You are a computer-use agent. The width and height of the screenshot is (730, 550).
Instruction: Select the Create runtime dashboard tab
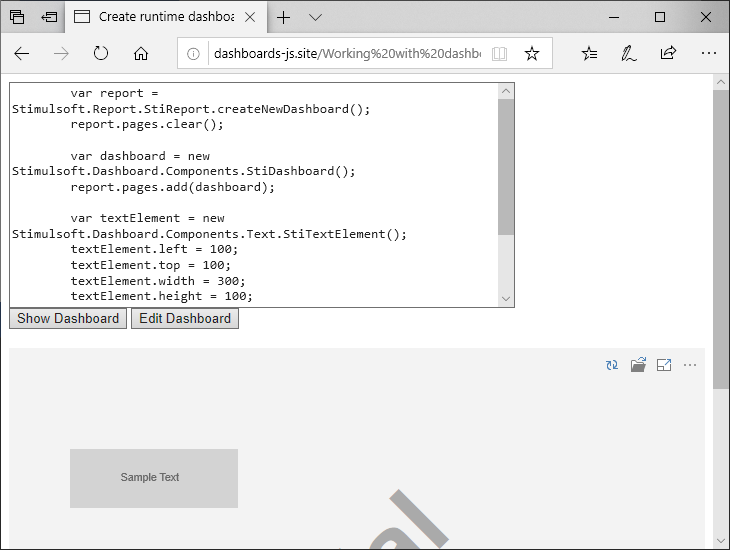[x=166, y=17]
